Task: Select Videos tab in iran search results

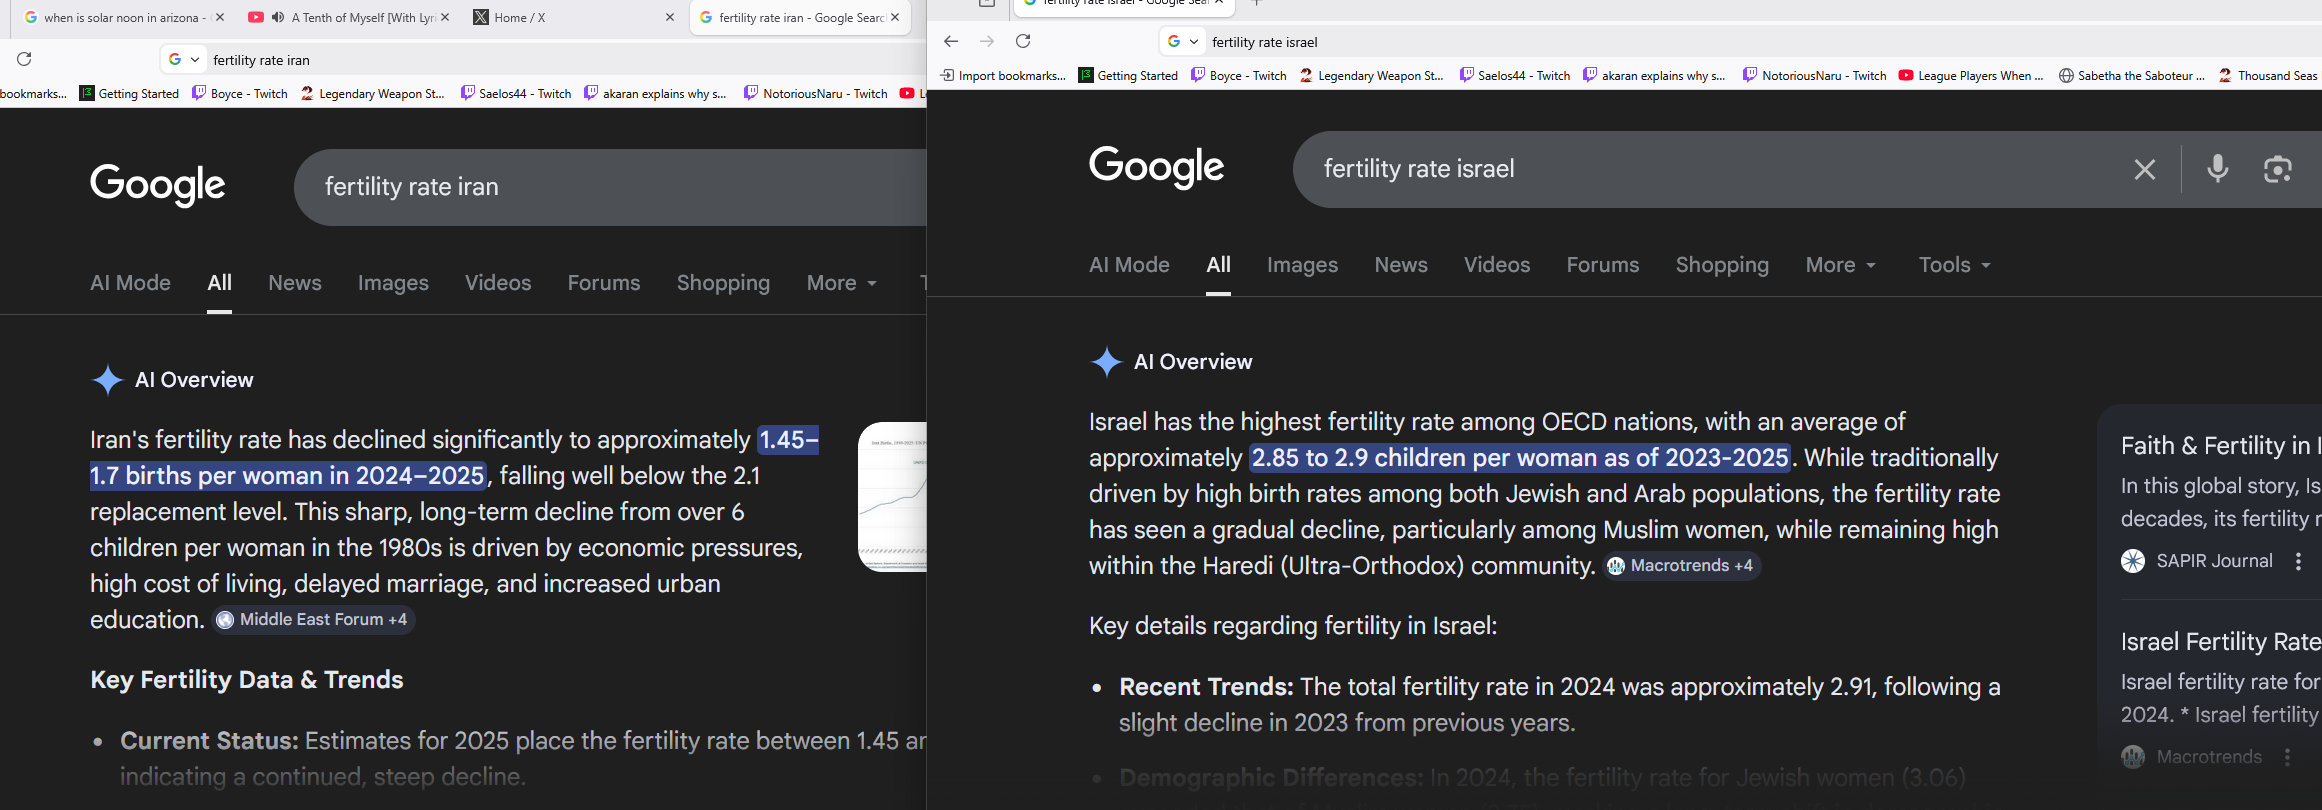Action: pyautogui.click(x=498, y=283)
